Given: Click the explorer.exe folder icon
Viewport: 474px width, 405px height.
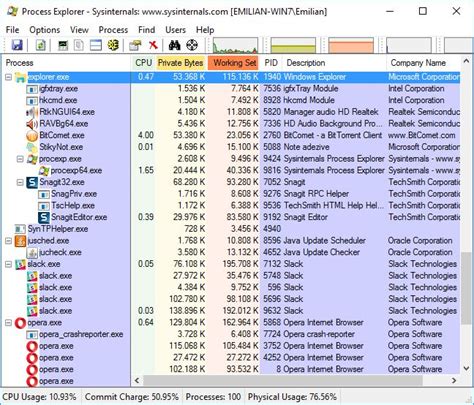Looking at the screenshot, I should (20, 77).
